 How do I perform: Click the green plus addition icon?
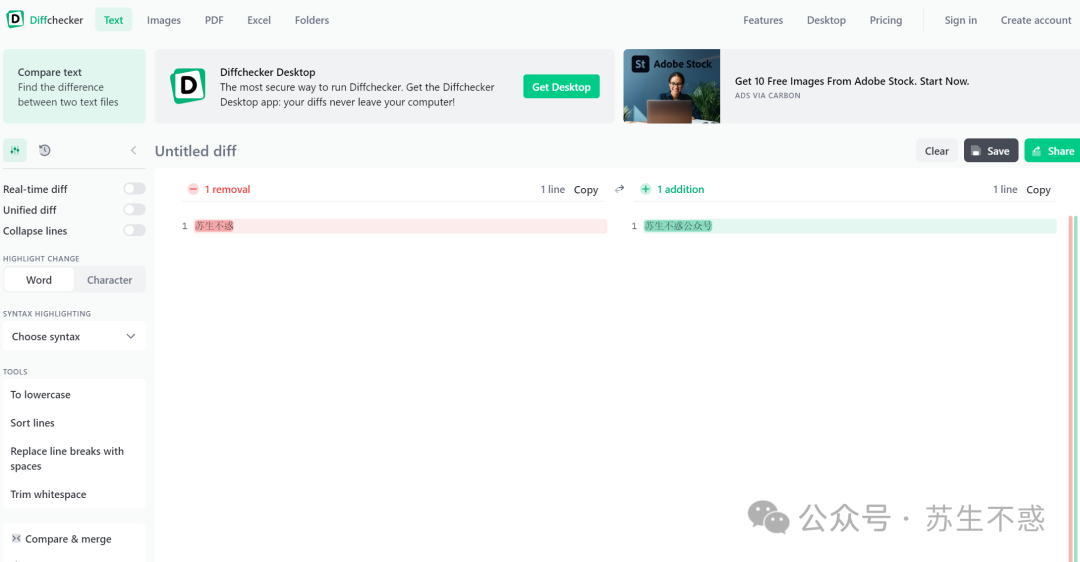645,189
